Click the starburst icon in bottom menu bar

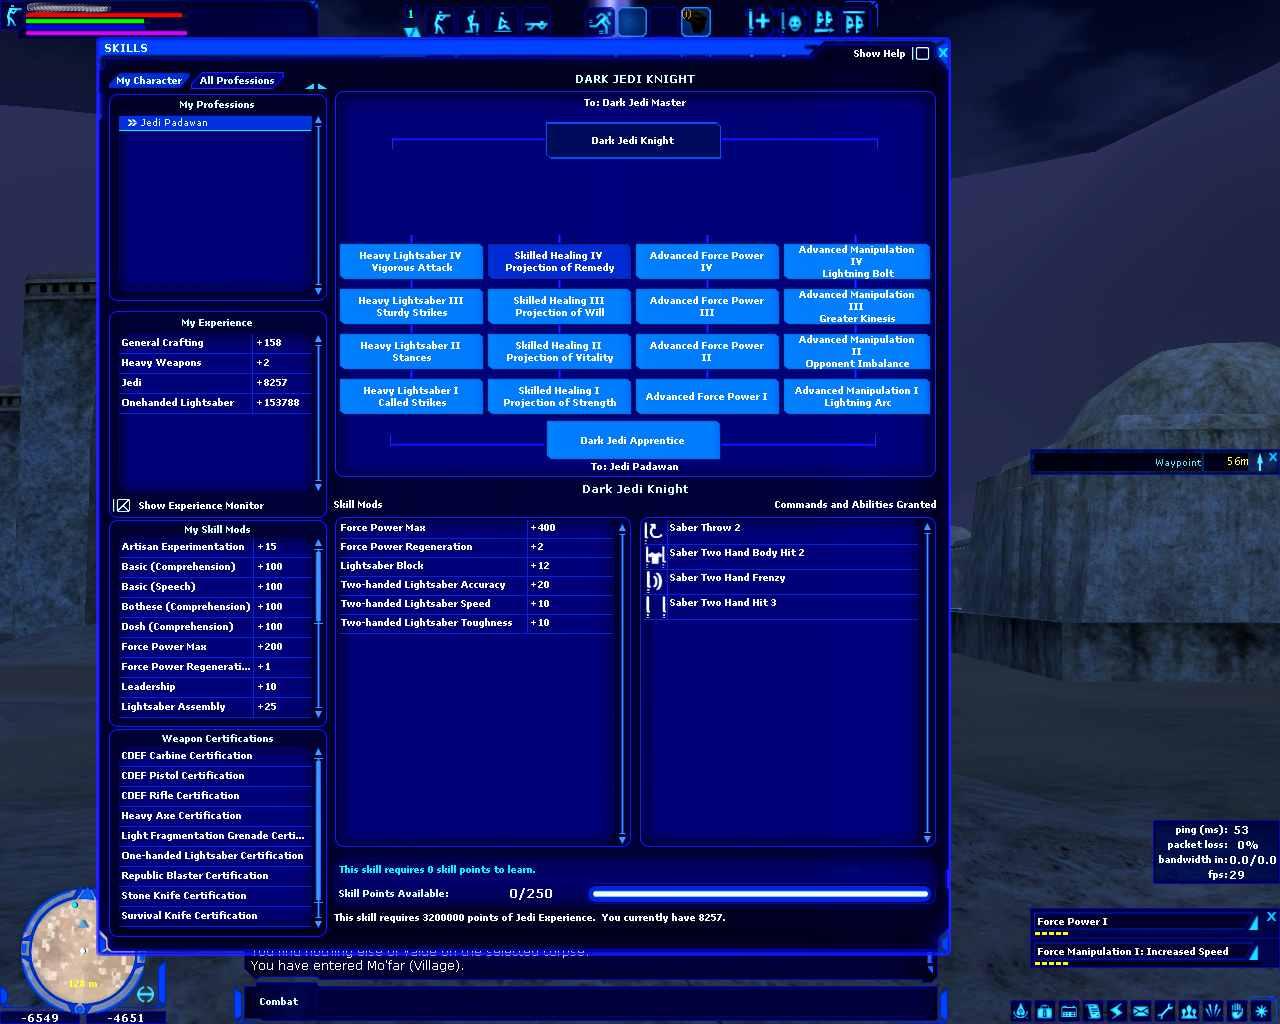click(x=1261, y=1011)
